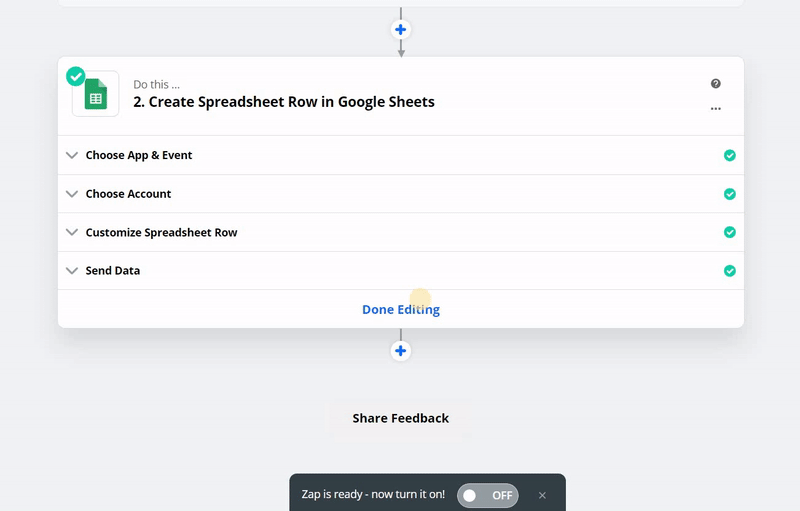Image resolution: width=800 pixels, height=511 pixels.
Task: Open the help question mark icon
Action: (716, 84)
